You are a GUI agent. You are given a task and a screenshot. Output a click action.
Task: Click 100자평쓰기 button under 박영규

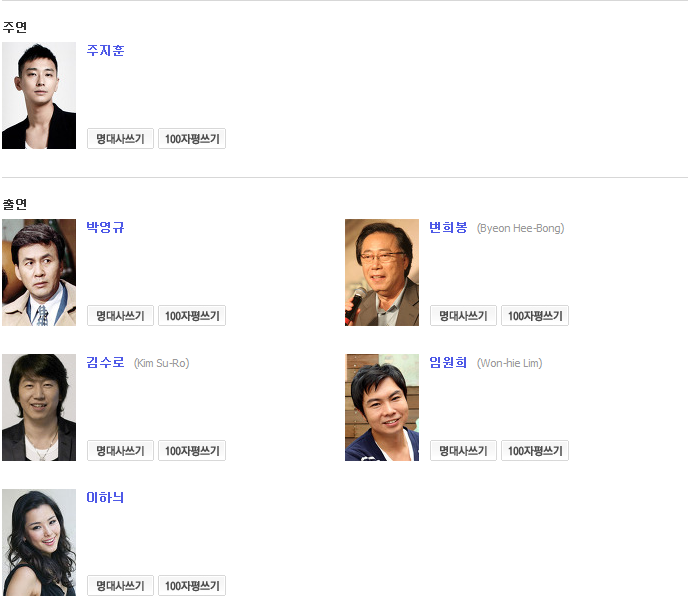coord(192,316)
